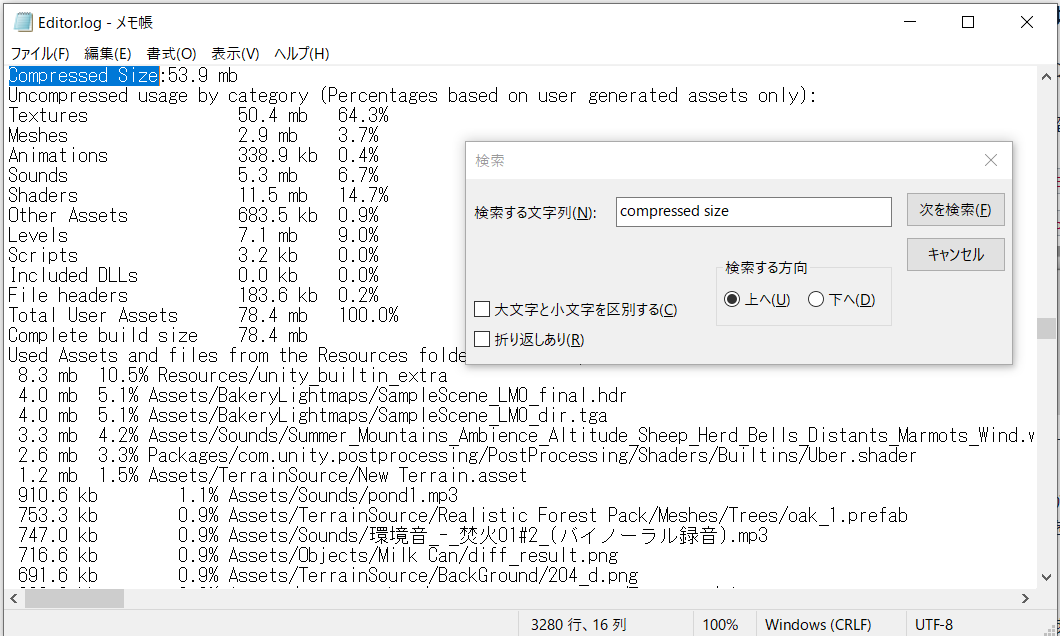Click the 'oak_1.prefab' line

[x=462, y=516]
